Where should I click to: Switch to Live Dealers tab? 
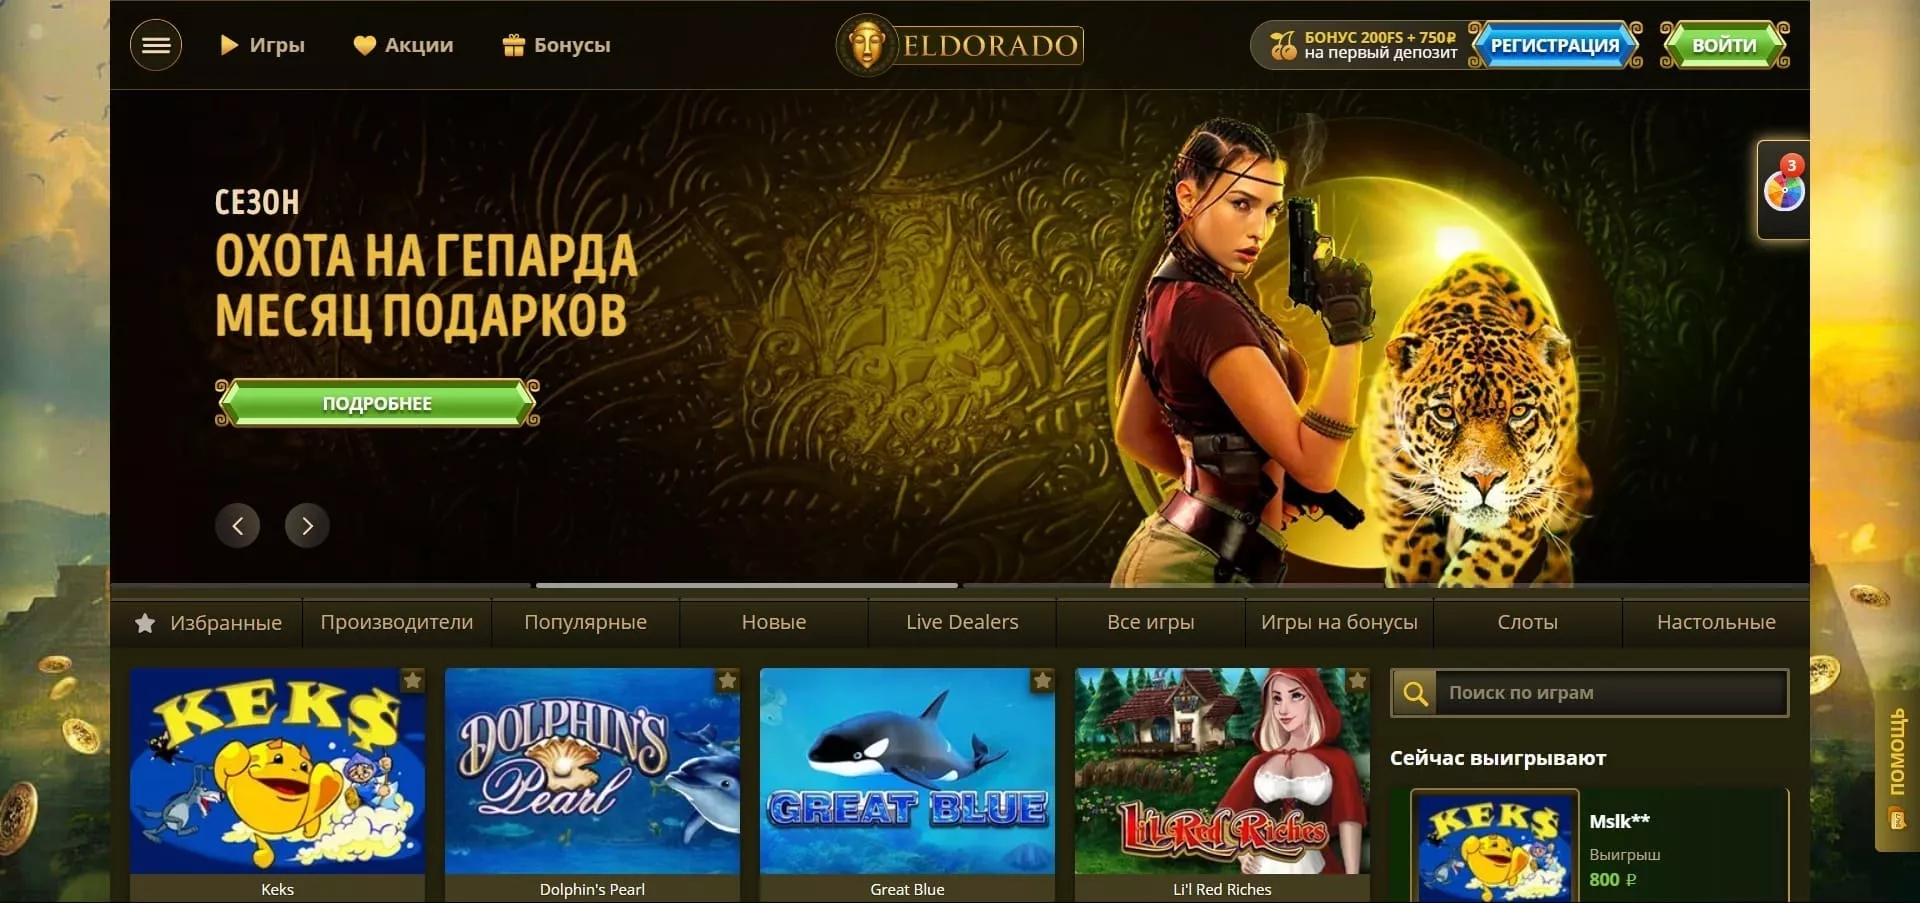click(x=962, y=622)
